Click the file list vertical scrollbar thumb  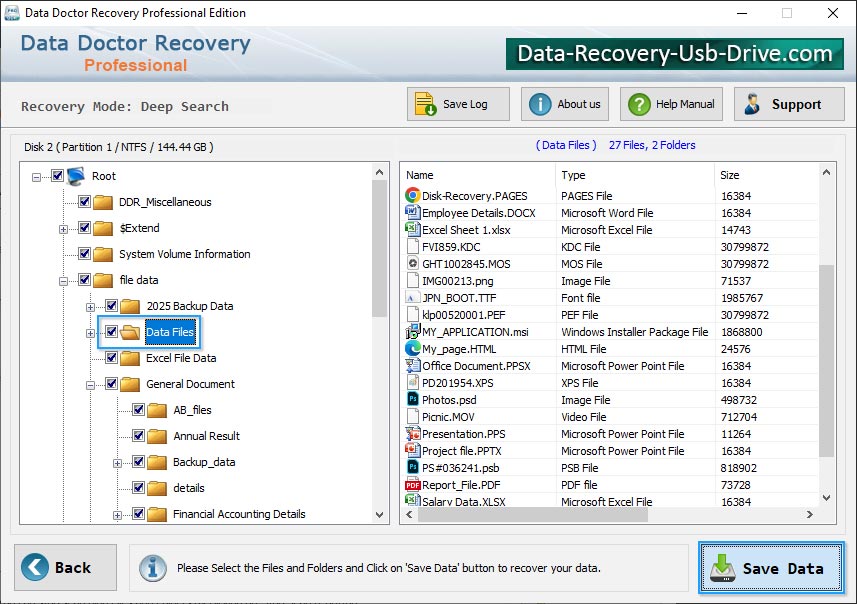tap(826, 361)
